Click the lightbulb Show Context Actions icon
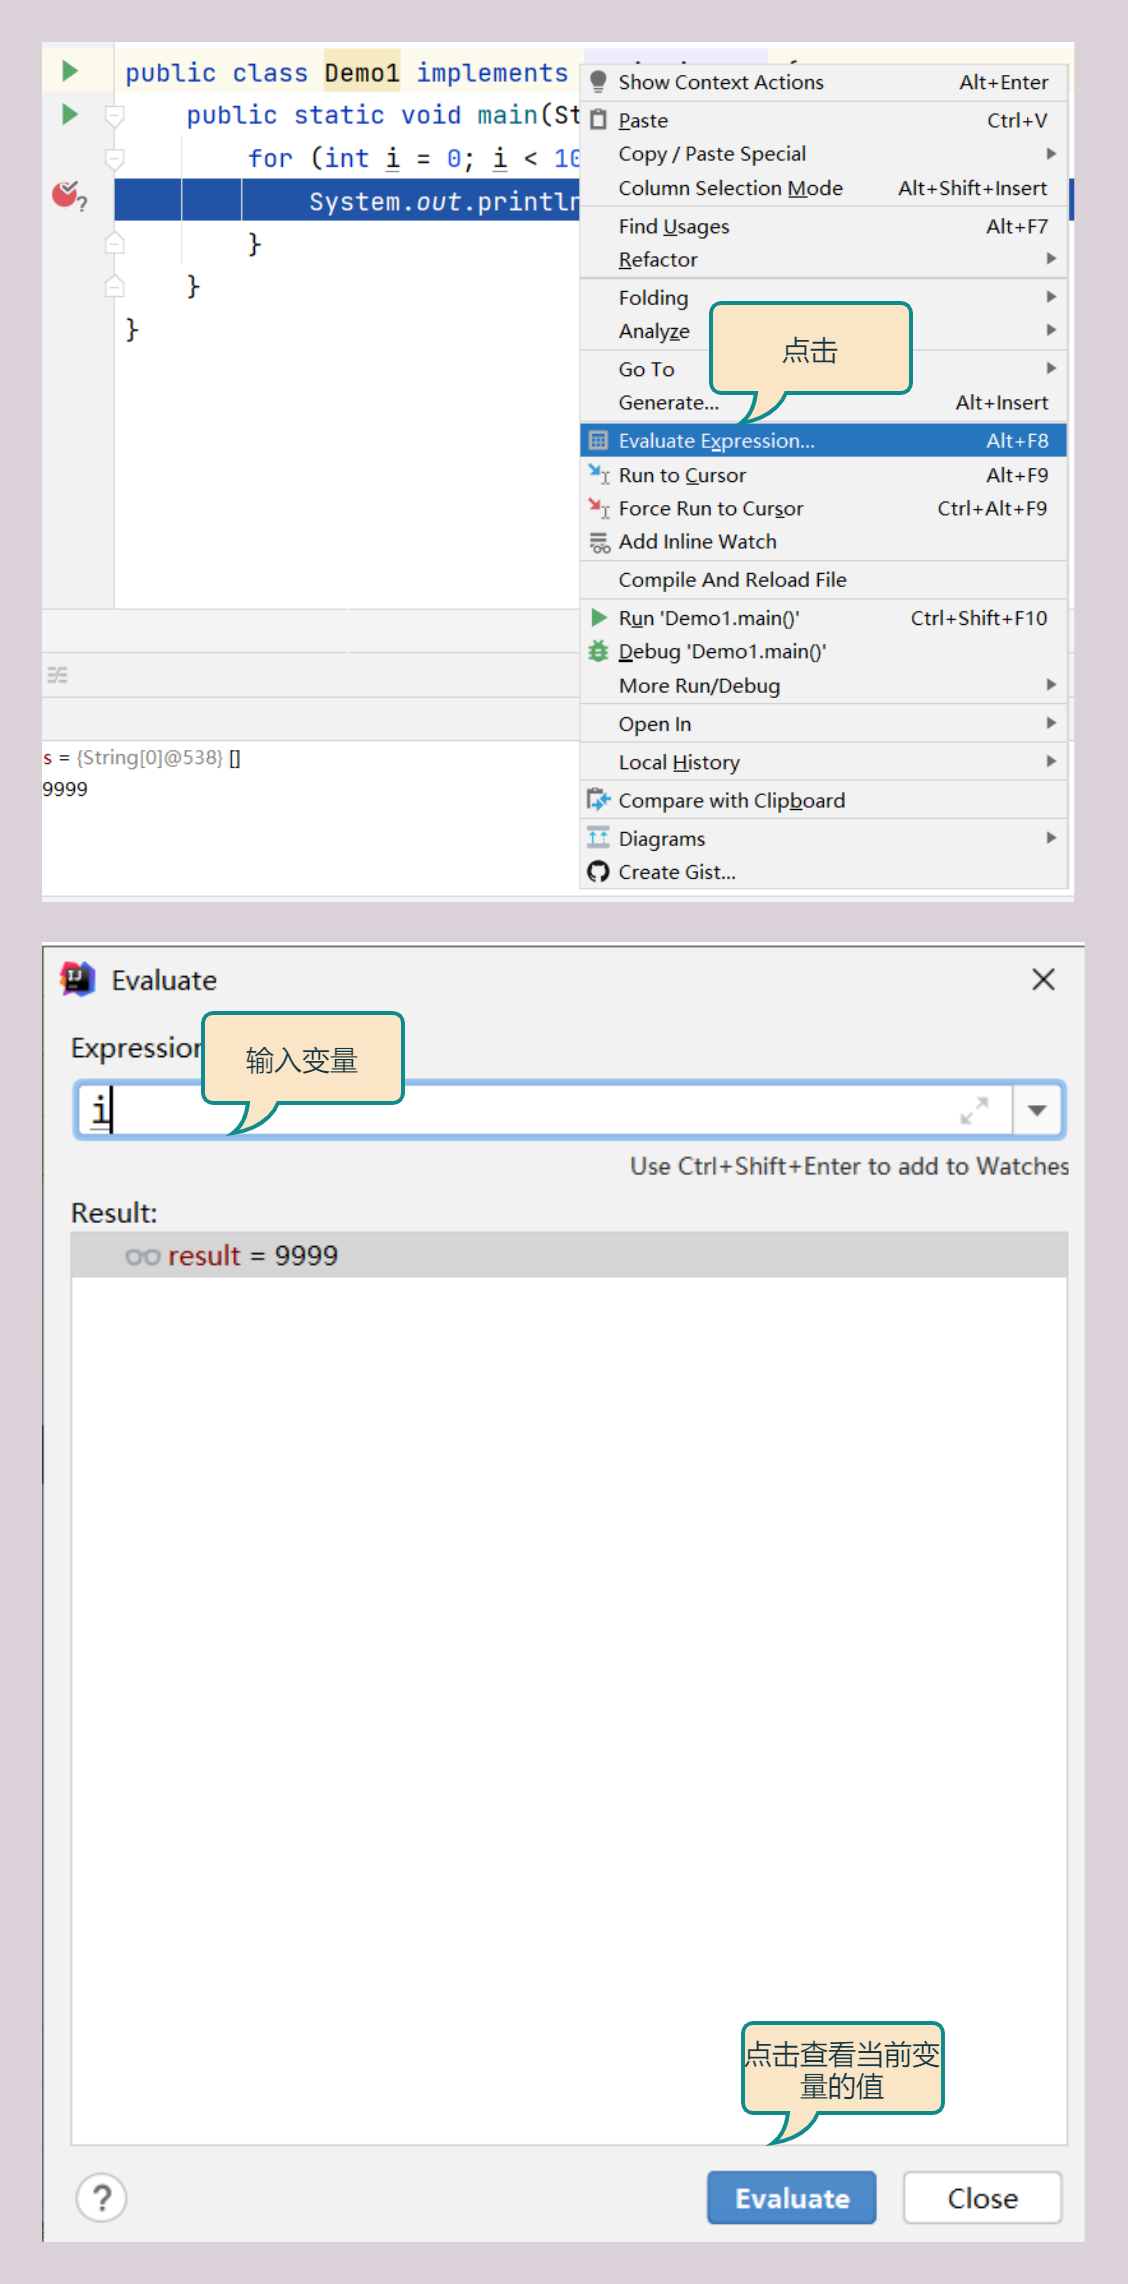 click(x=598, y=82)
